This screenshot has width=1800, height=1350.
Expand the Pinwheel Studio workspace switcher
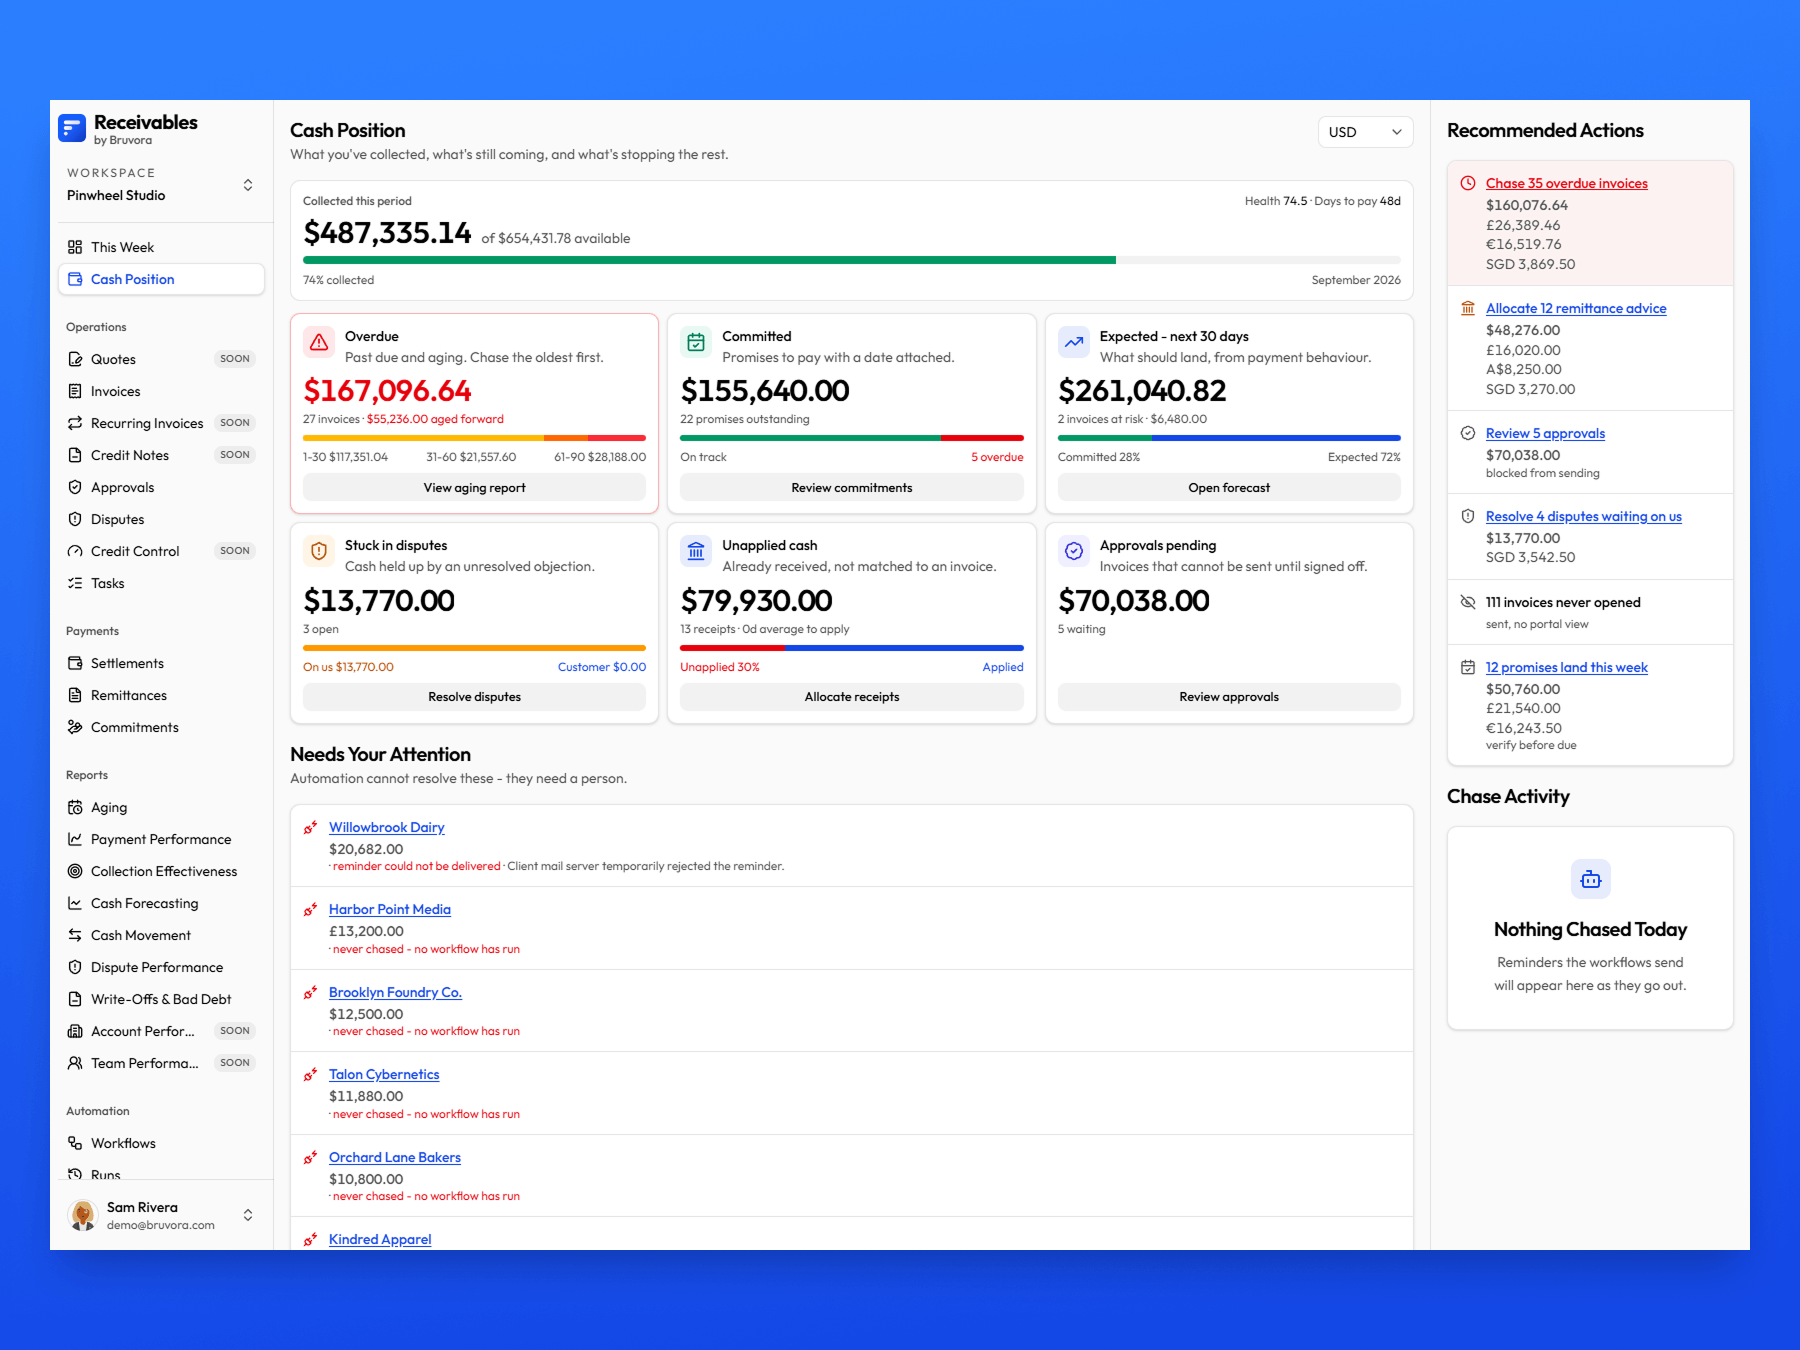[x=248, y=185]
